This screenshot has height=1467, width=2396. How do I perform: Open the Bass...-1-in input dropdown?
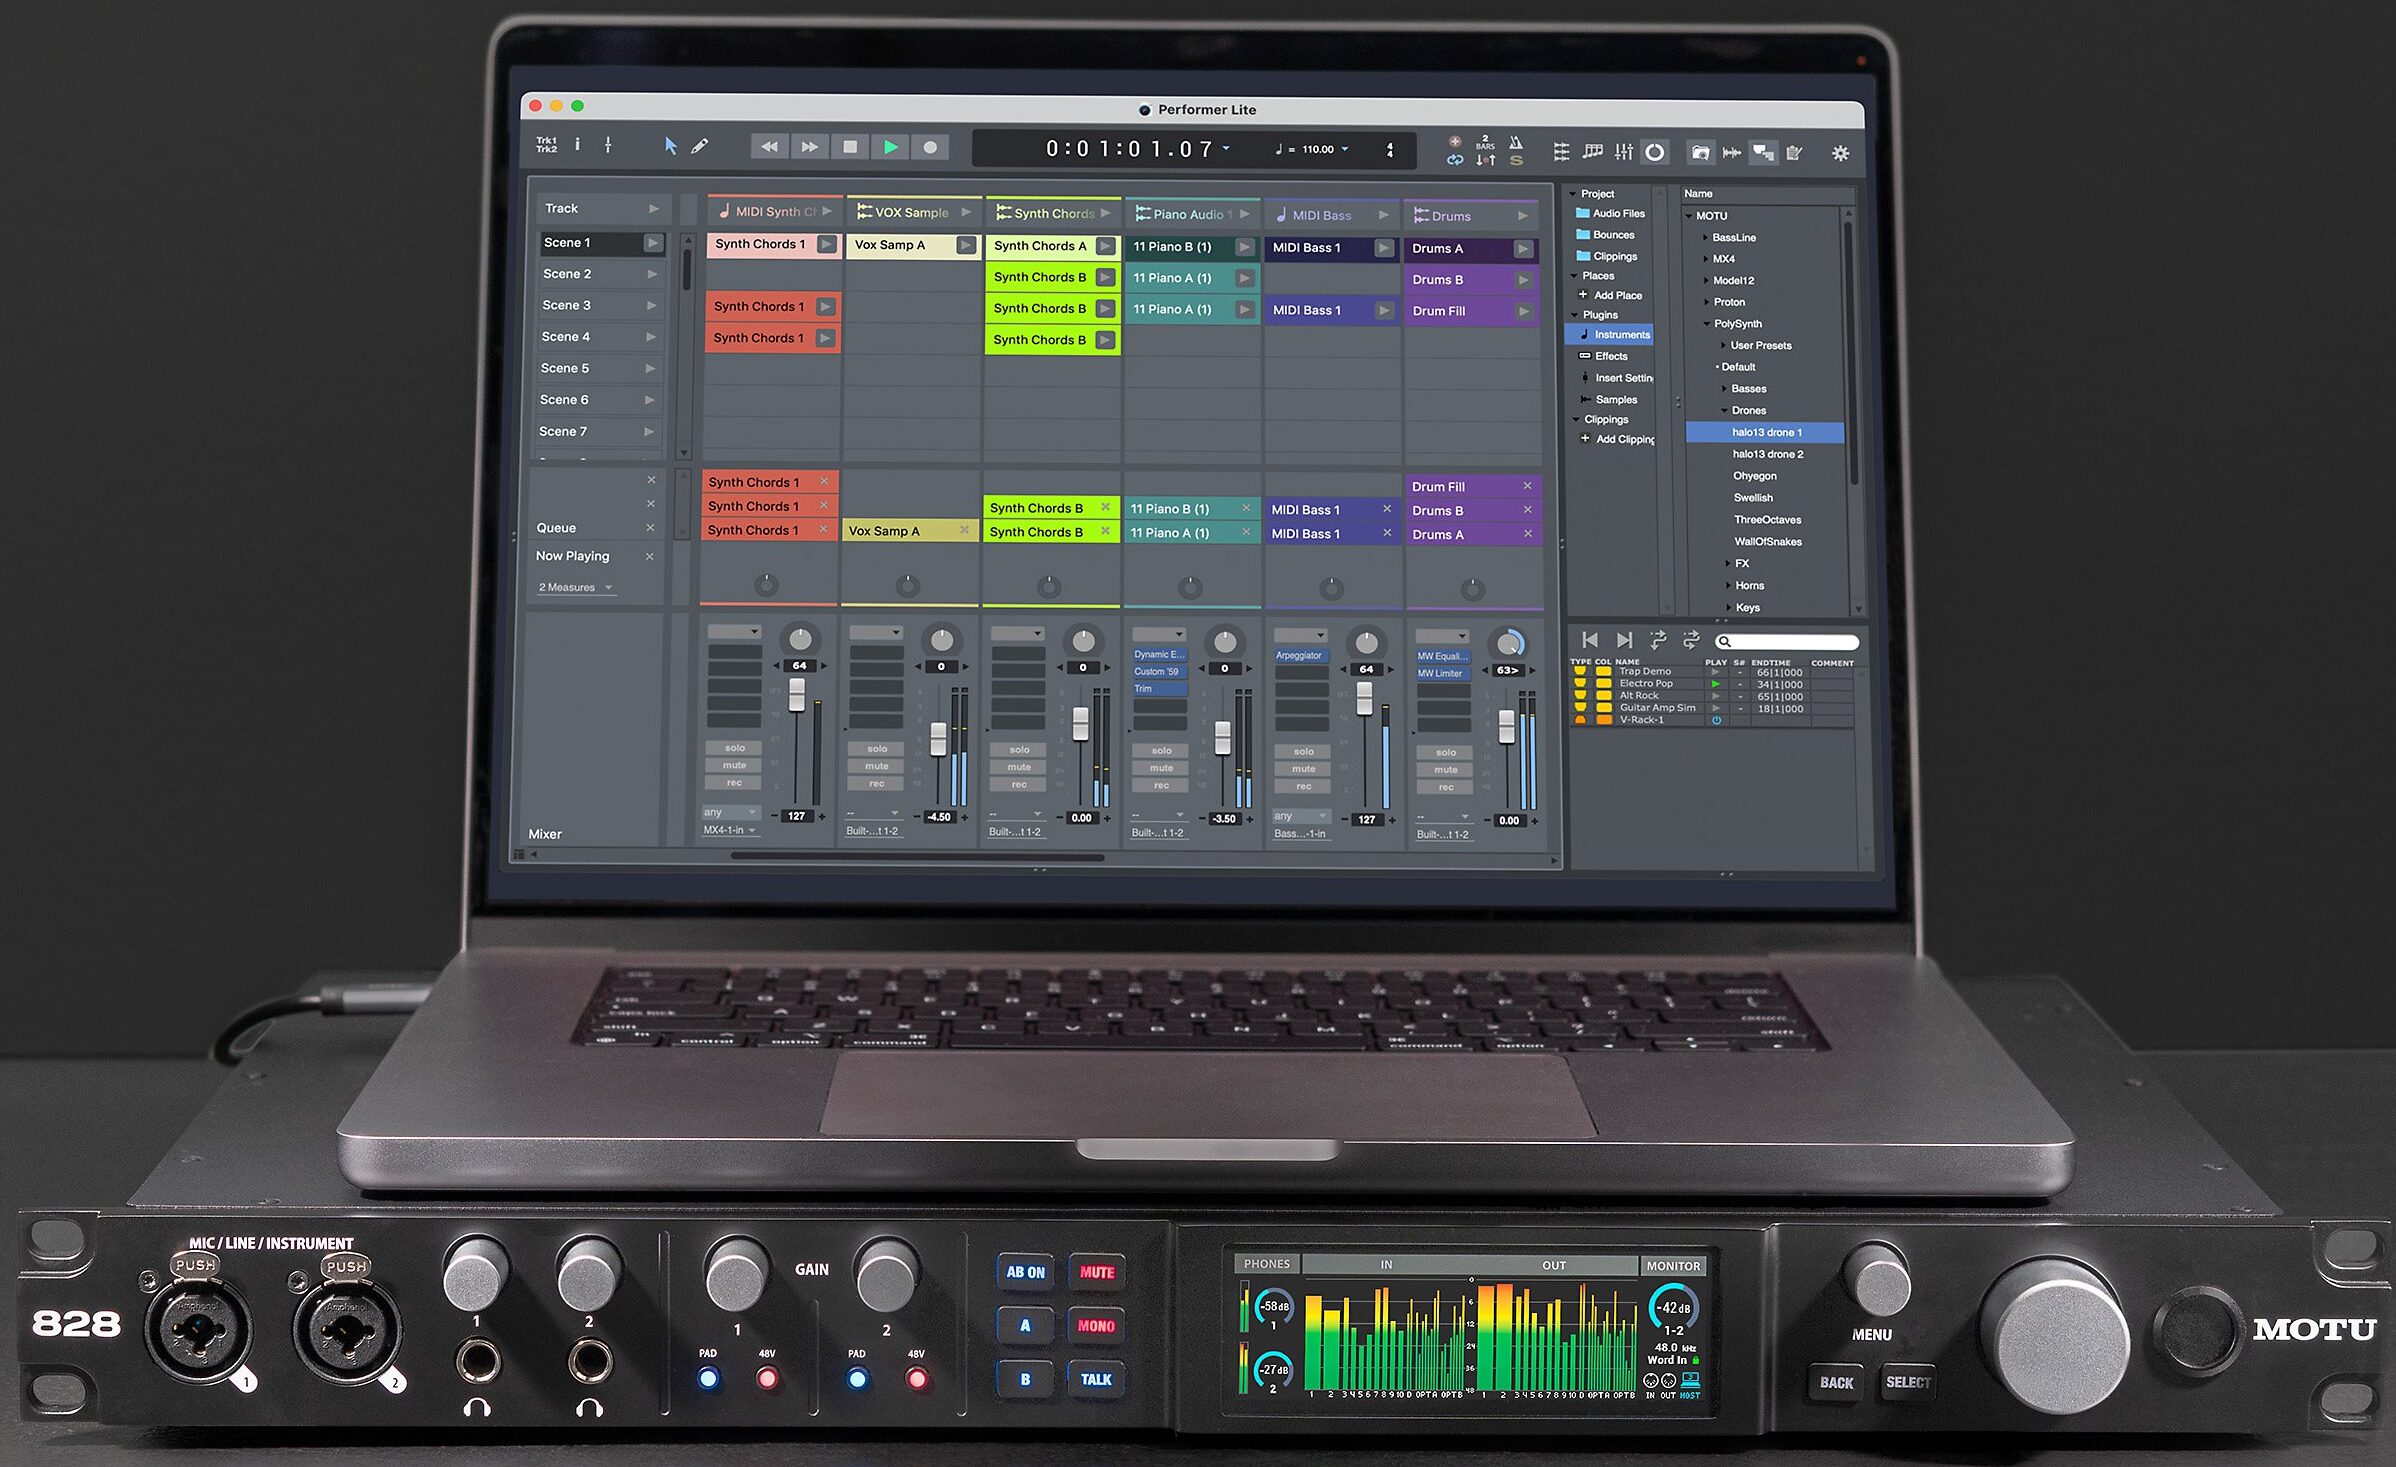(1300, 833)
